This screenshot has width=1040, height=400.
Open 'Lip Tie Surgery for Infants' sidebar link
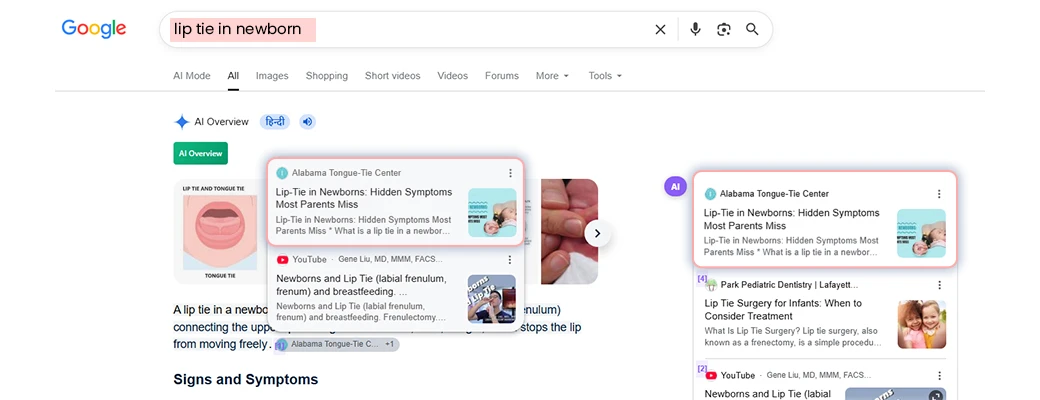tap(783, 310)
